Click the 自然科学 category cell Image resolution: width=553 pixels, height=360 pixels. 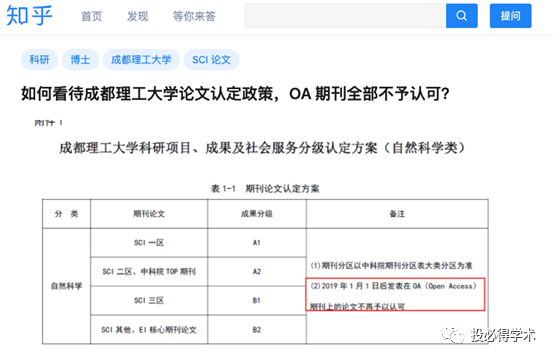pyautogui.click(x=66, y=286)
